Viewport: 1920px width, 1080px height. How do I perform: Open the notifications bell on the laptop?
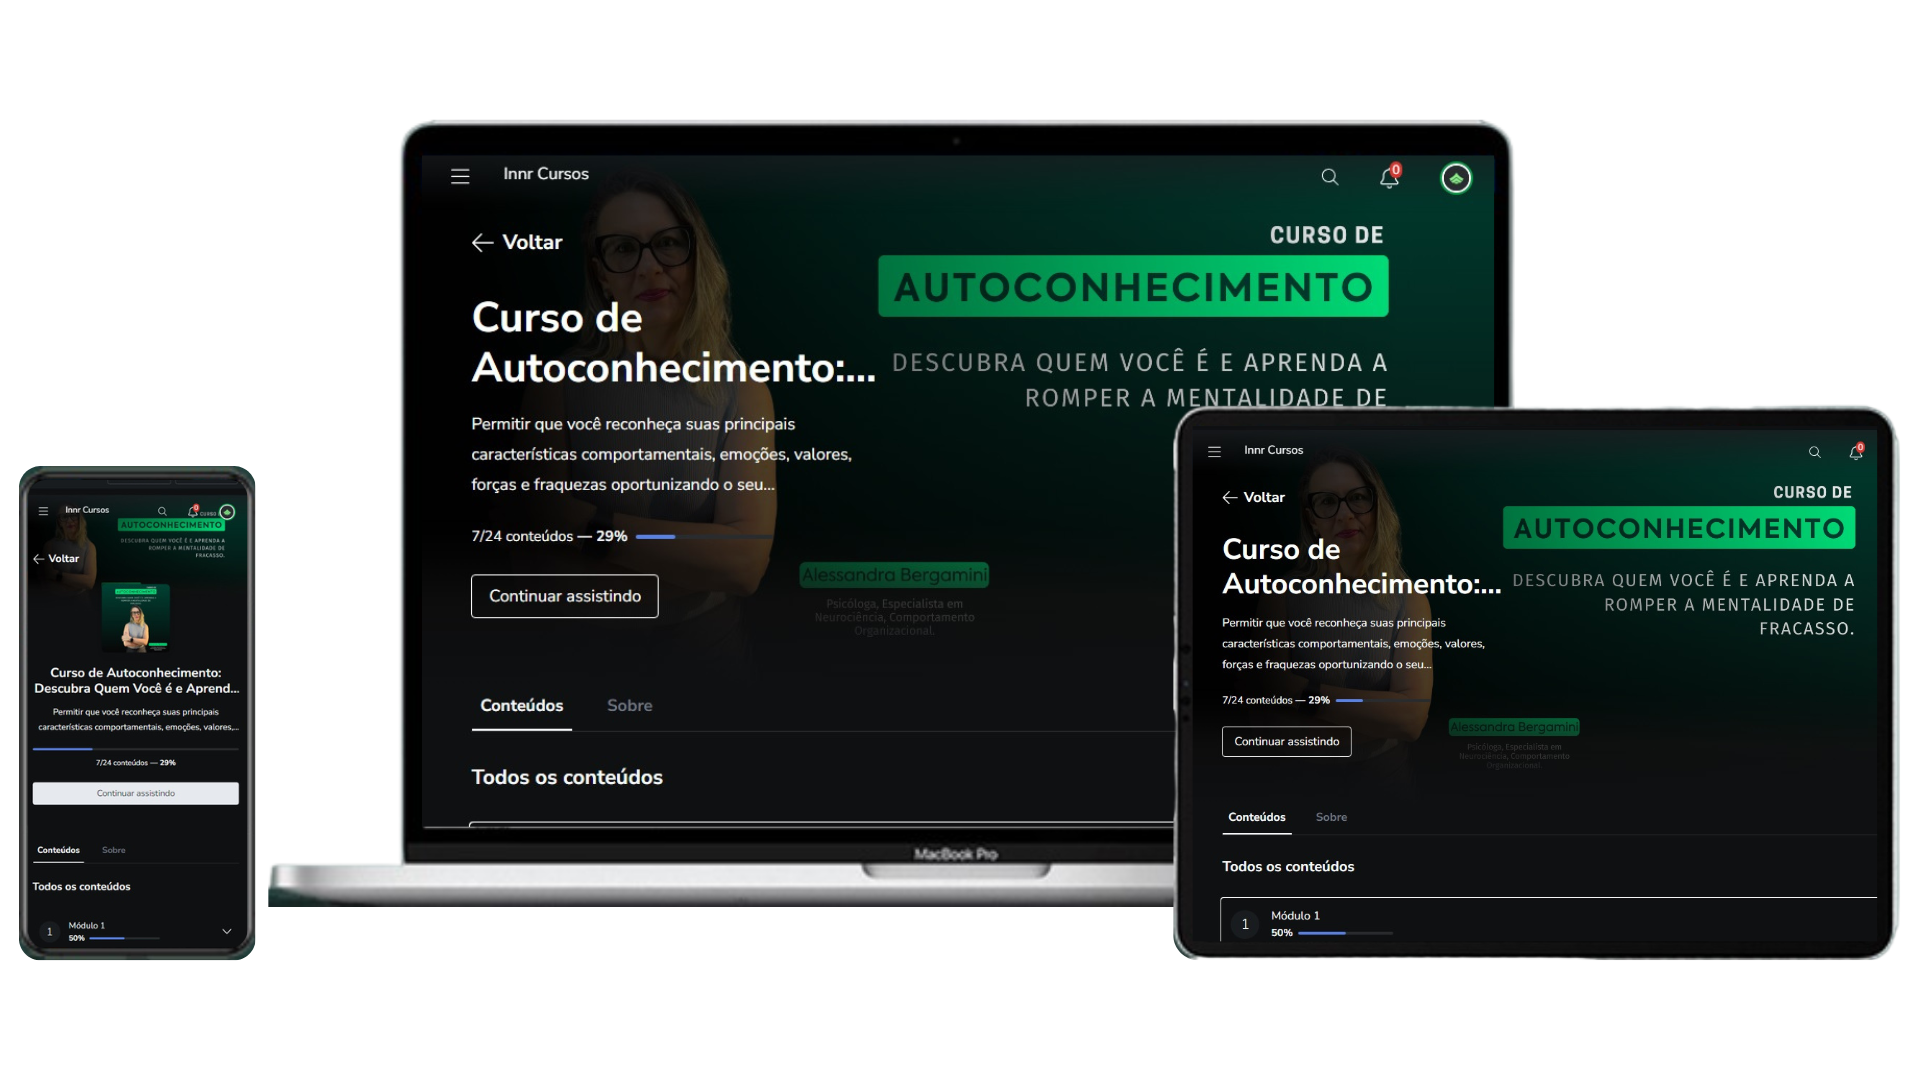(1389, 178)
